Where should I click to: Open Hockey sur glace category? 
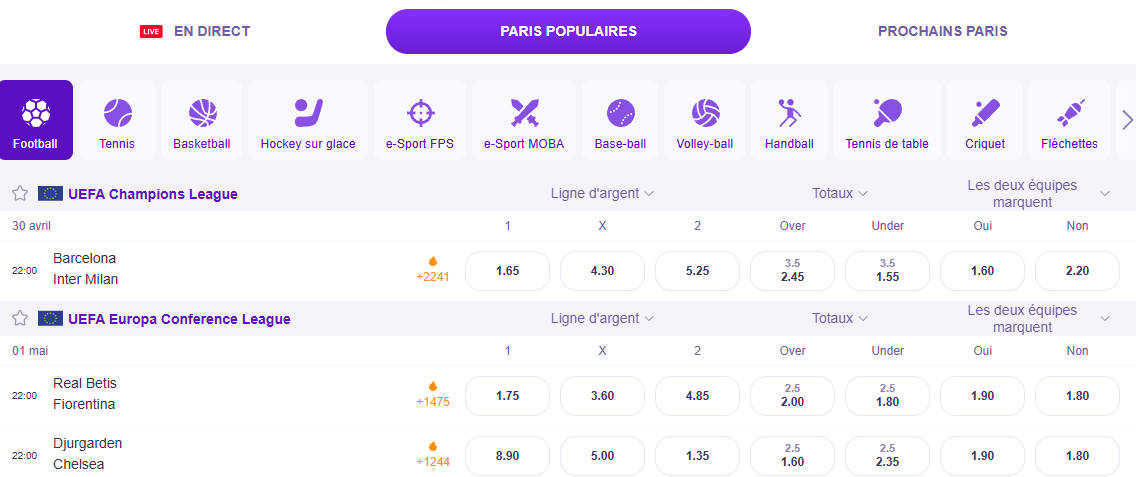pos(308,120)
